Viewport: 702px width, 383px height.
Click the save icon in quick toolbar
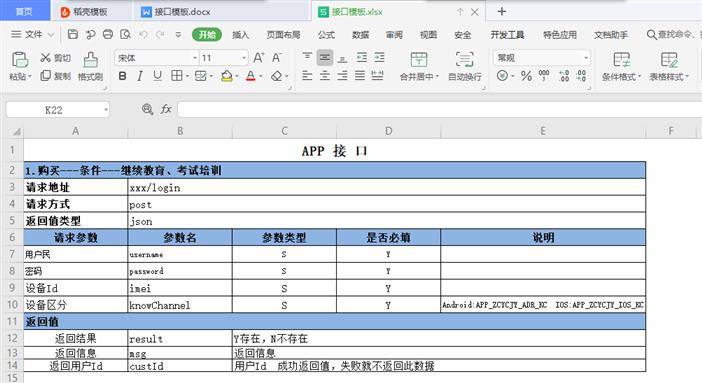point(73,34)
